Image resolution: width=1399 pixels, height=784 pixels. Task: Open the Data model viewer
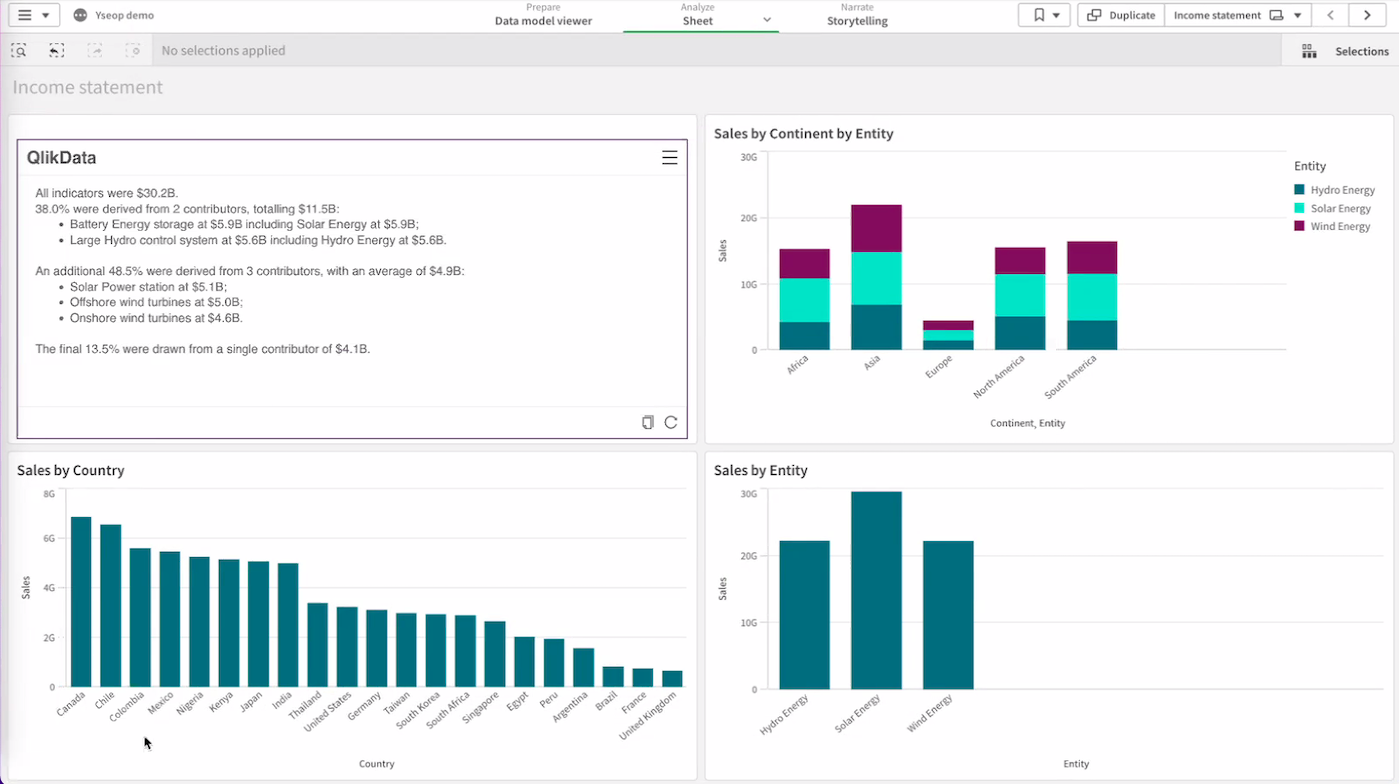pyautogui.click(x=543, y=15)
